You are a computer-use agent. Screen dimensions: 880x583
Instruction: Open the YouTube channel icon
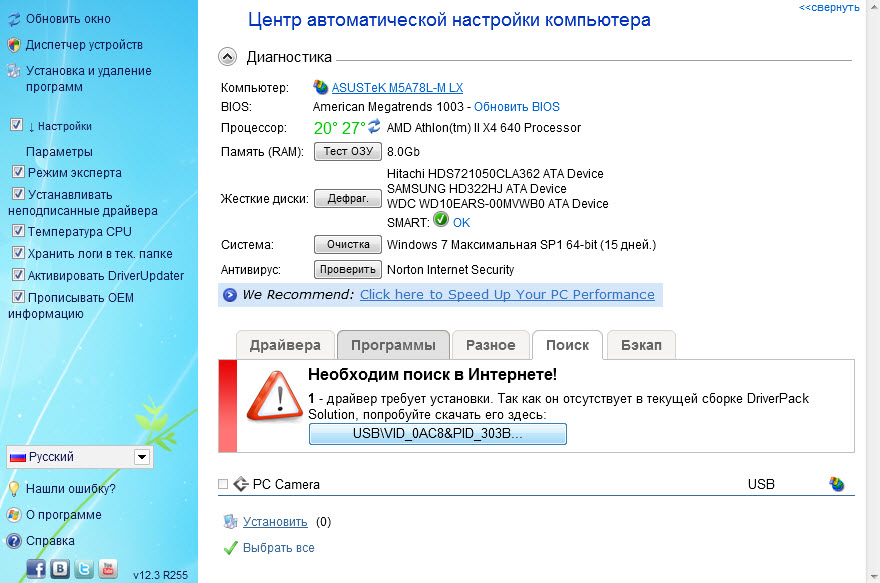pyautogui.click(x=108, y=569)
